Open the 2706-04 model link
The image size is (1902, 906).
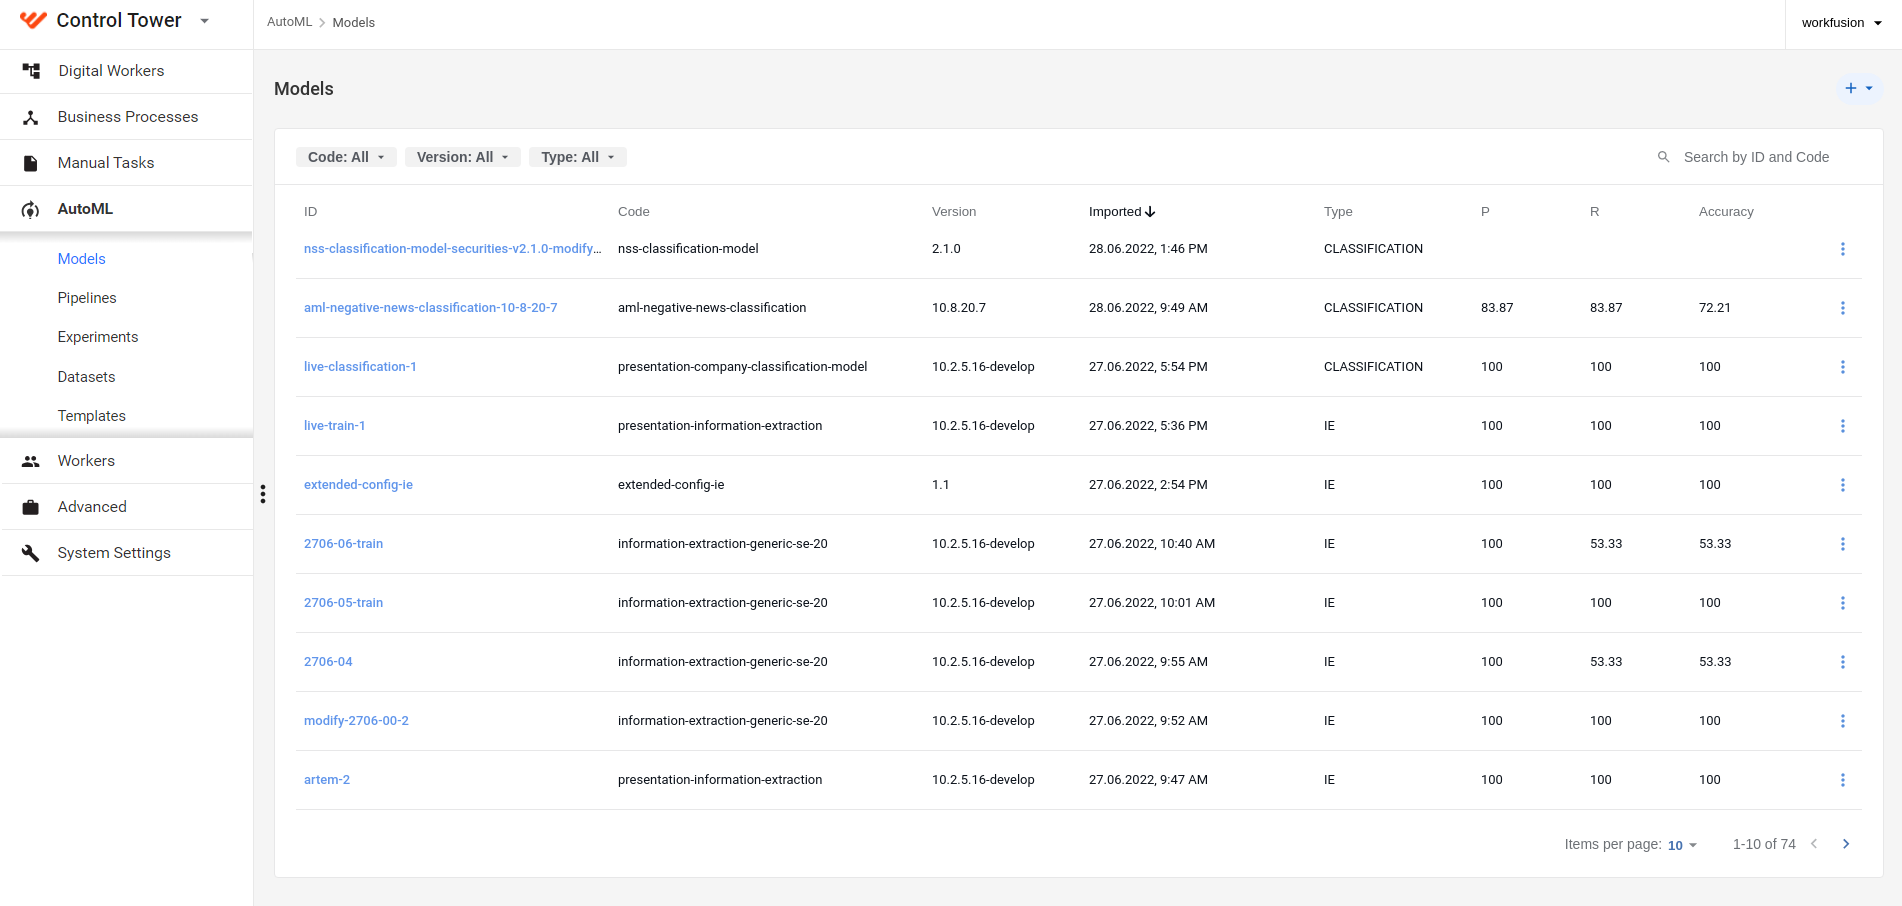pyautogui.click(x=328, y=662)
